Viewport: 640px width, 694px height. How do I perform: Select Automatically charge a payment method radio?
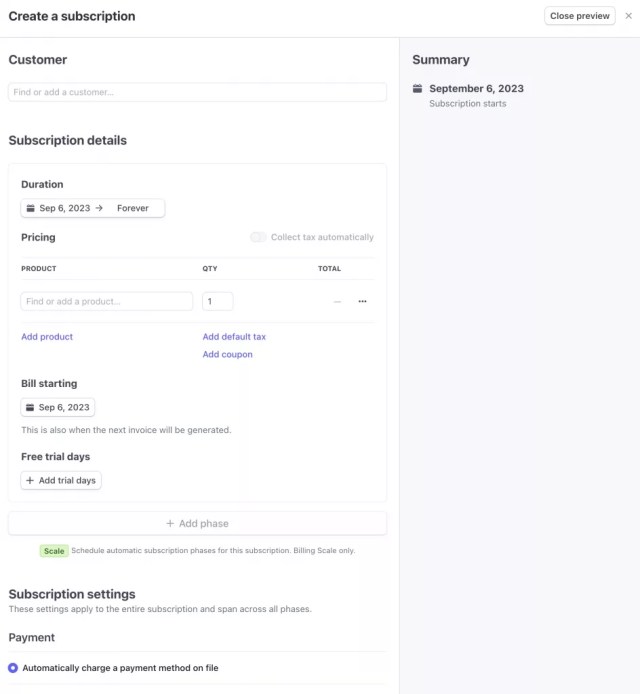pyautogui.click(x=13, y=668)
